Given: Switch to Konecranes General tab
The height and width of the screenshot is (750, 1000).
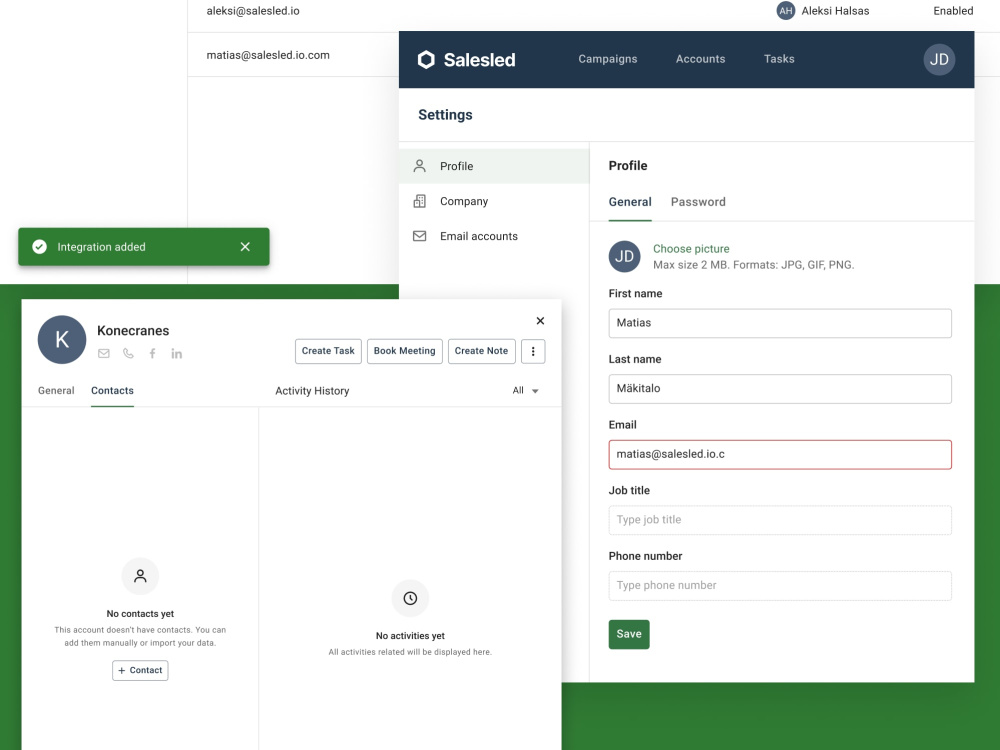Looking at the screenshot, I should coord(56,390).
